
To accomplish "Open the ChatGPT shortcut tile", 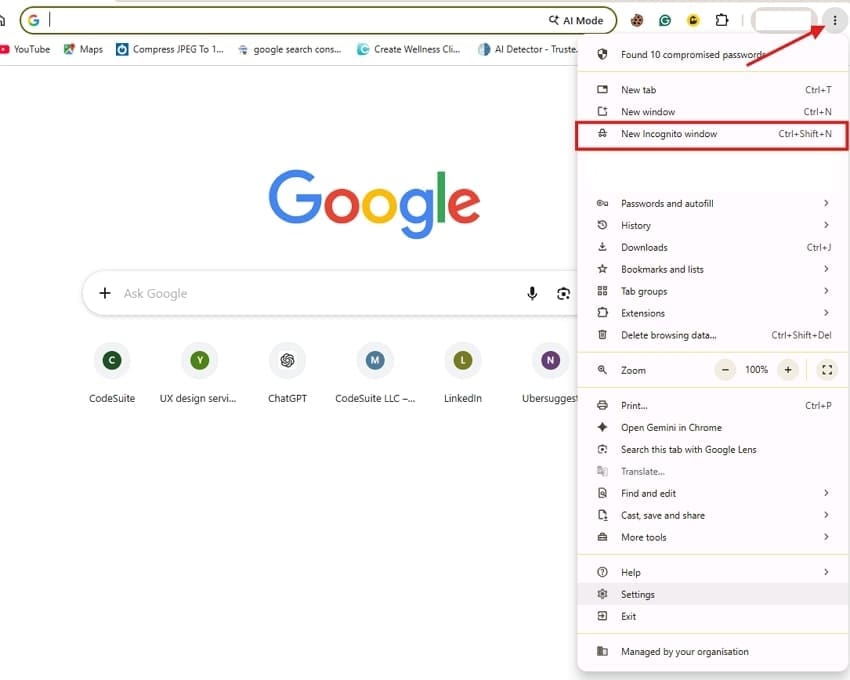I will coord(287,374).
